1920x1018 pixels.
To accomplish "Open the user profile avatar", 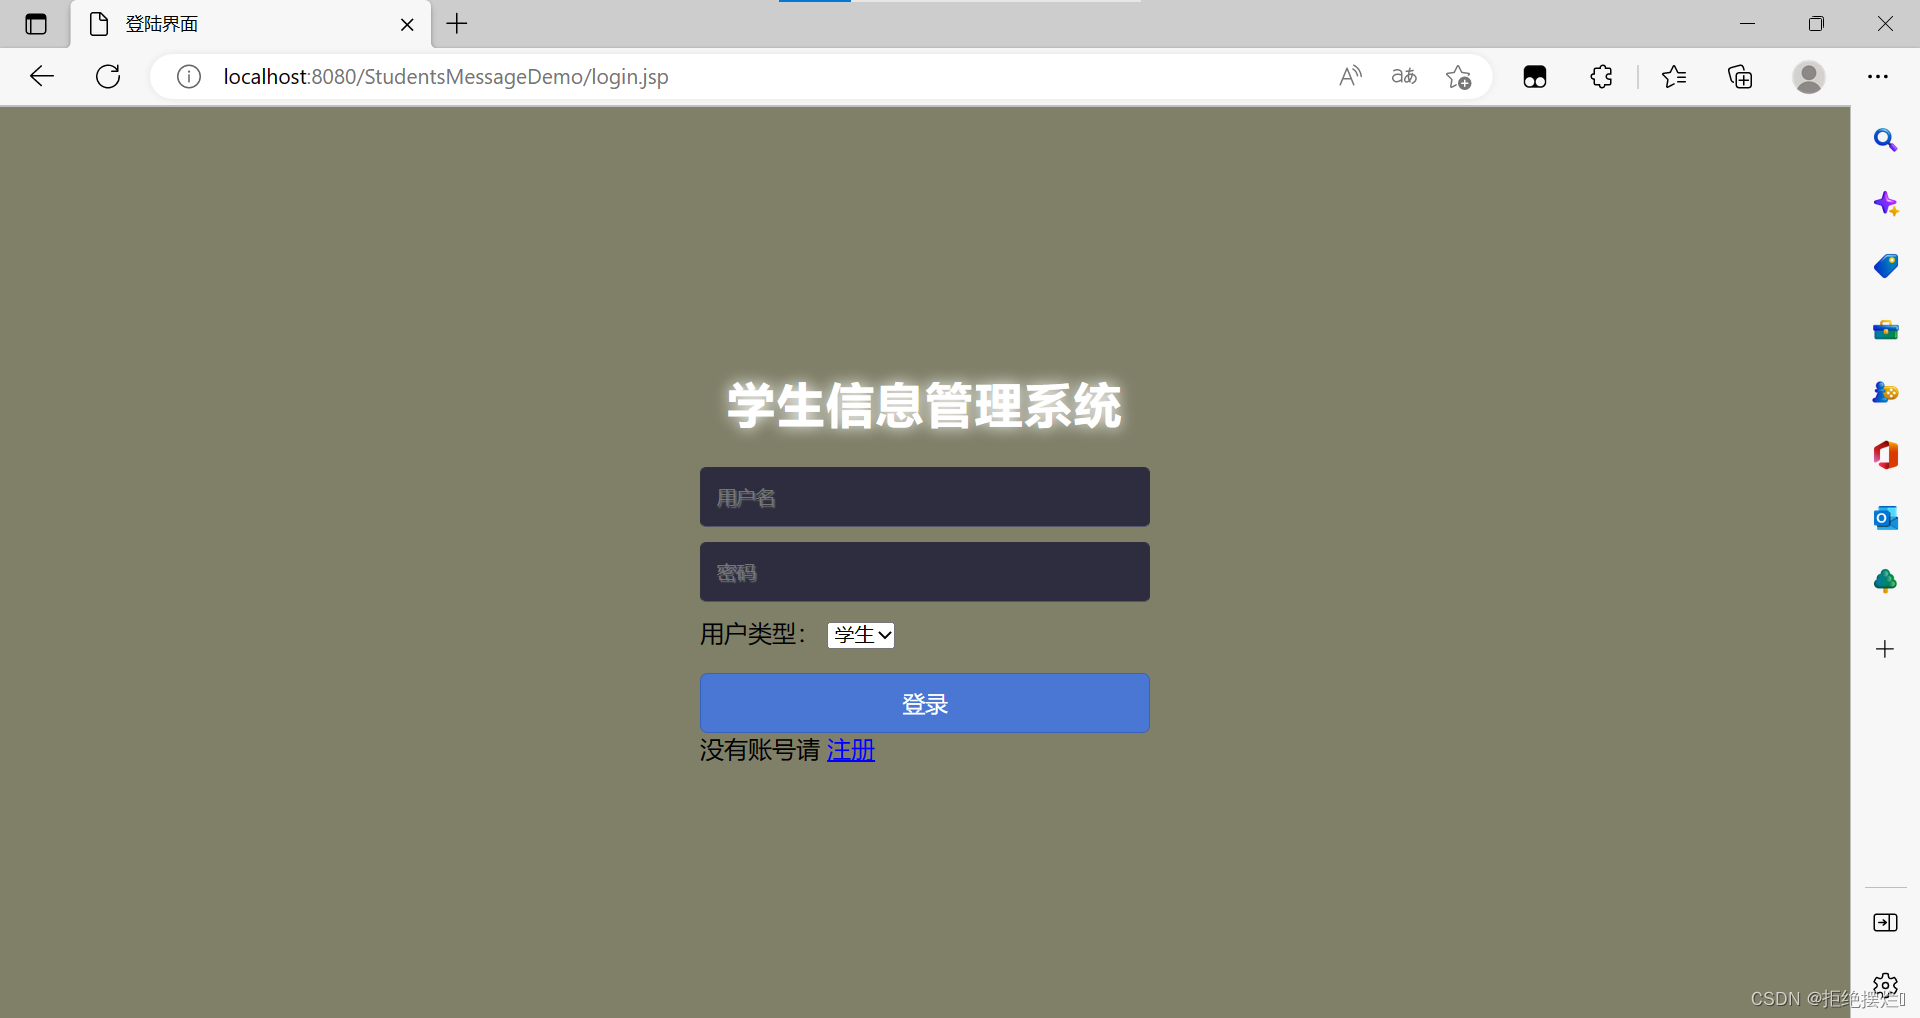I will click(1808, 77).
